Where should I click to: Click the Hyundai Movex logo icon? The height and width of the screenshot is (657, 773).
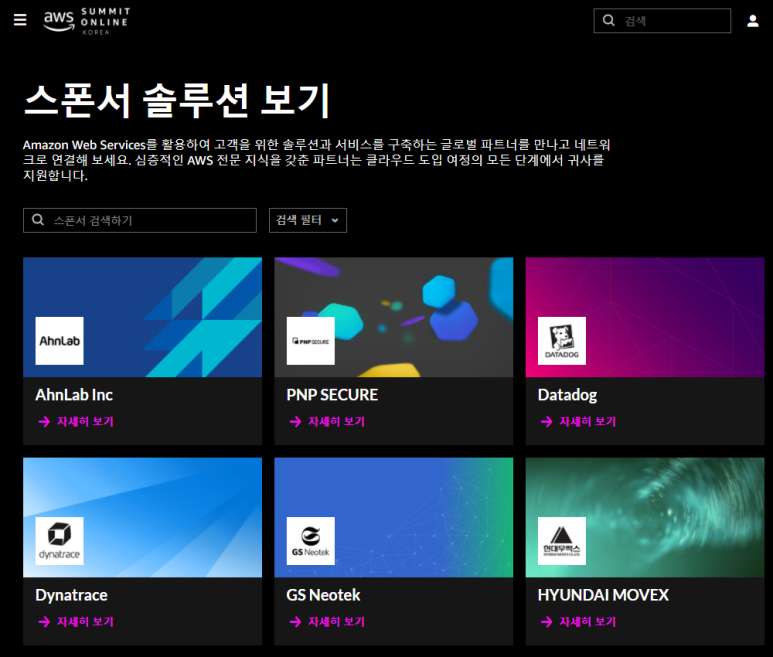pos(561,541)
